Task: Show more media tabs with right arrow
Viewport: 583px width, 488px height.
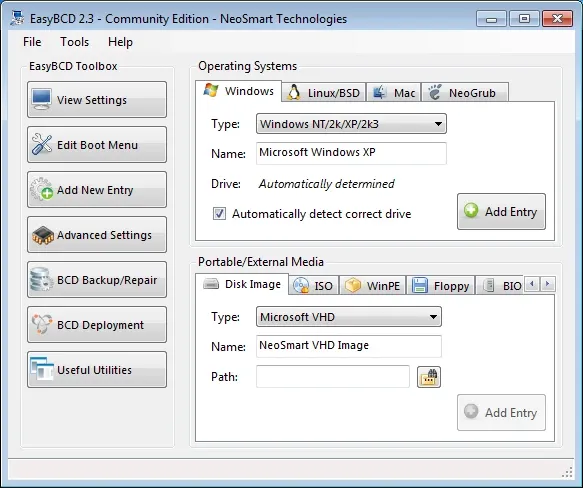Action: pos(547,284)
